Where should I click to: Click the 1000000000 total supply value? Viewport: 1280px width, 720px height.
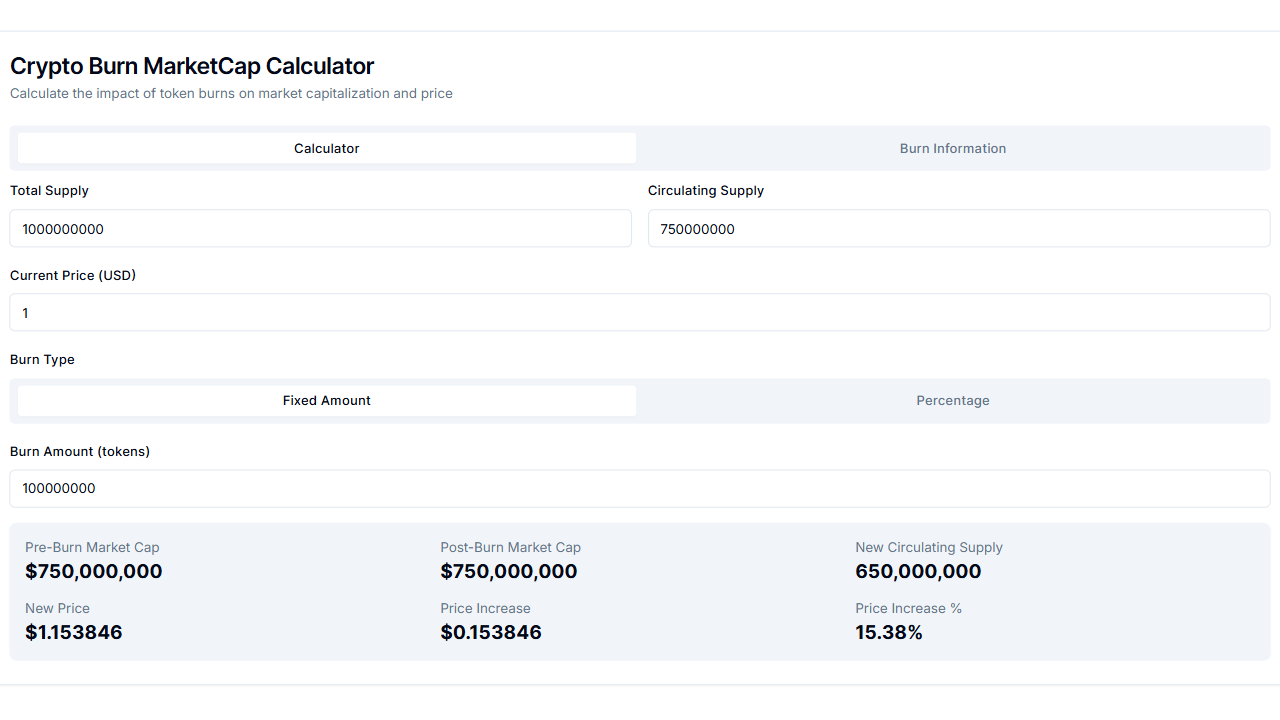pos(62,228)
